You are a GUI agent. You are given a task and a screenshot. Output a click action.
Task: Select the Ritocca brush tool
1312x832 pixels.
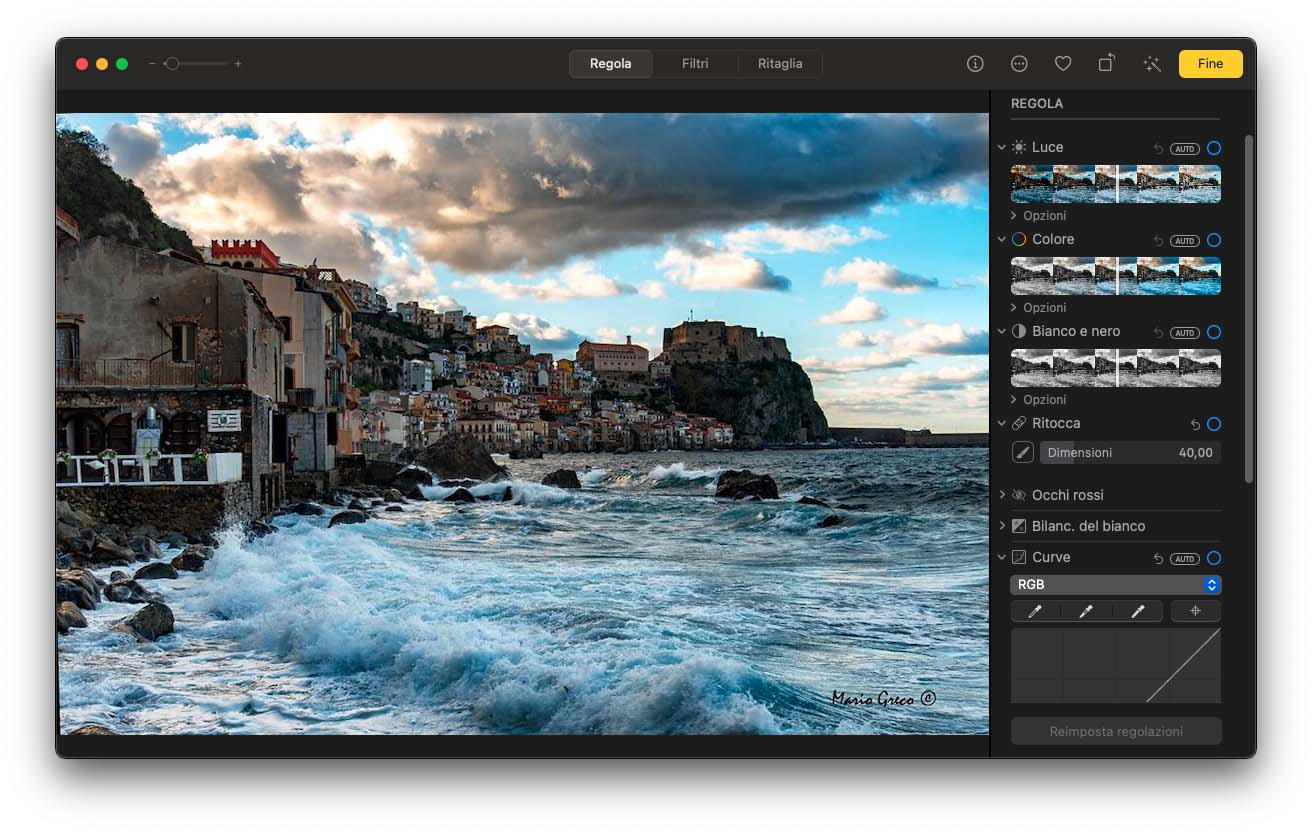[x=1022, y=453]
